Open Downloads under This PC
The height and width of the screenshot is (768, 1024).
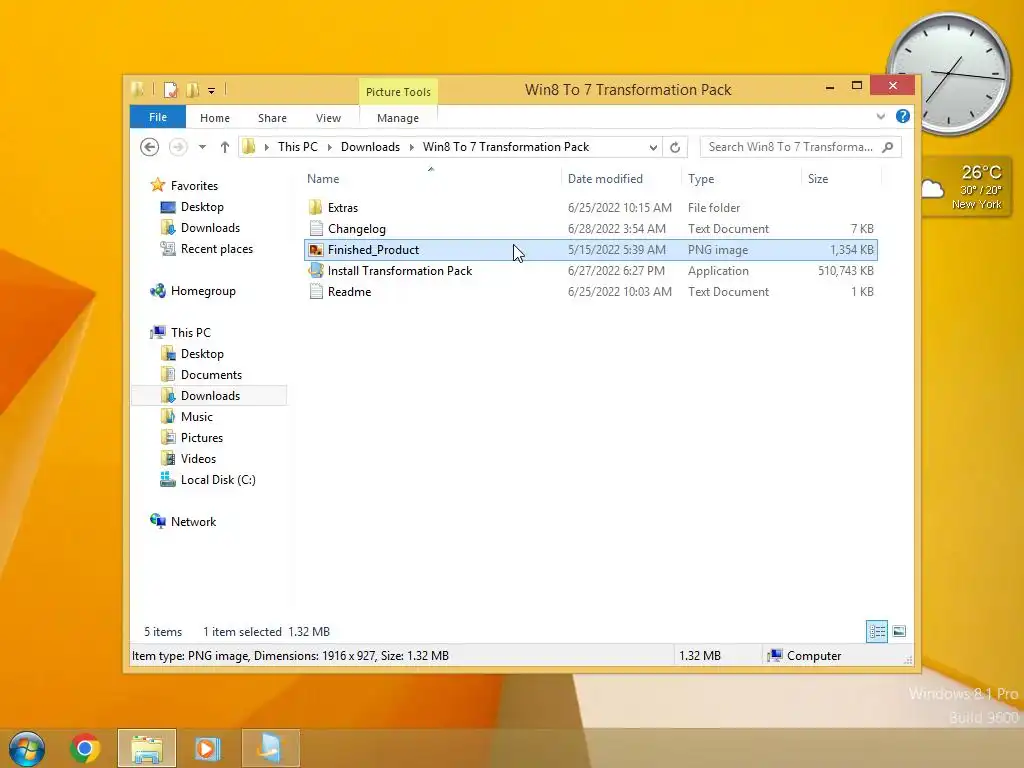point(209,396)
